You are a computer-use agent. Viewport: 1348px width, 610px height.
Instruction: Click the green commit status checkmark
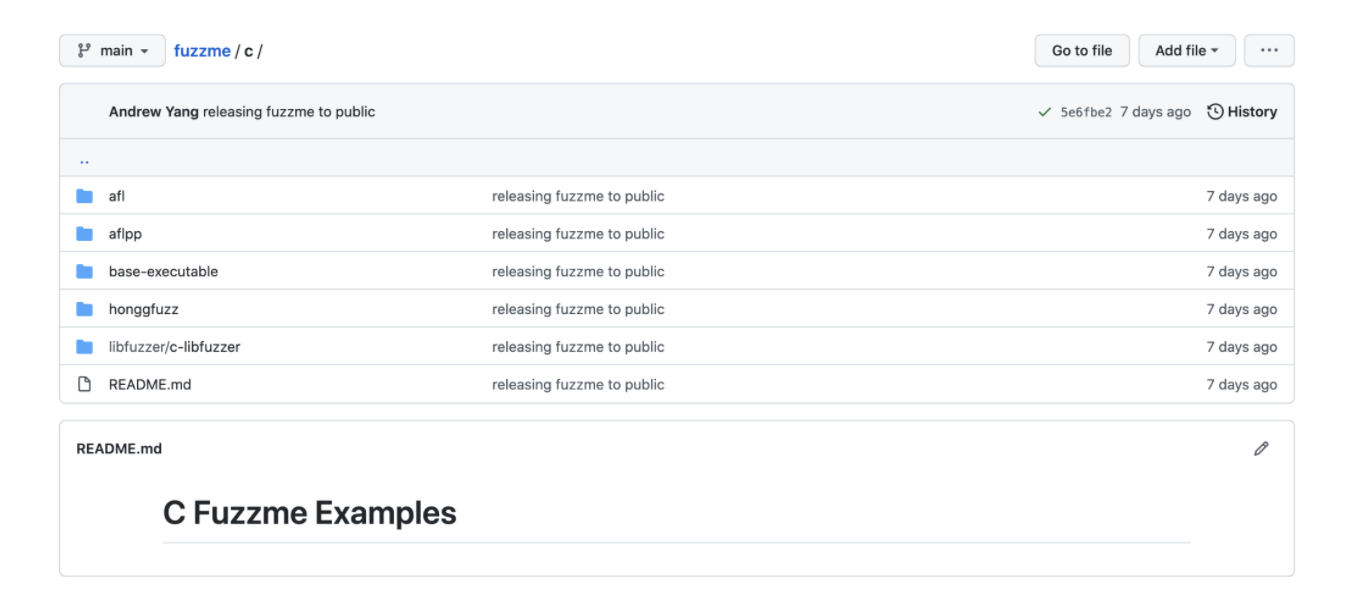(1044, 112)
